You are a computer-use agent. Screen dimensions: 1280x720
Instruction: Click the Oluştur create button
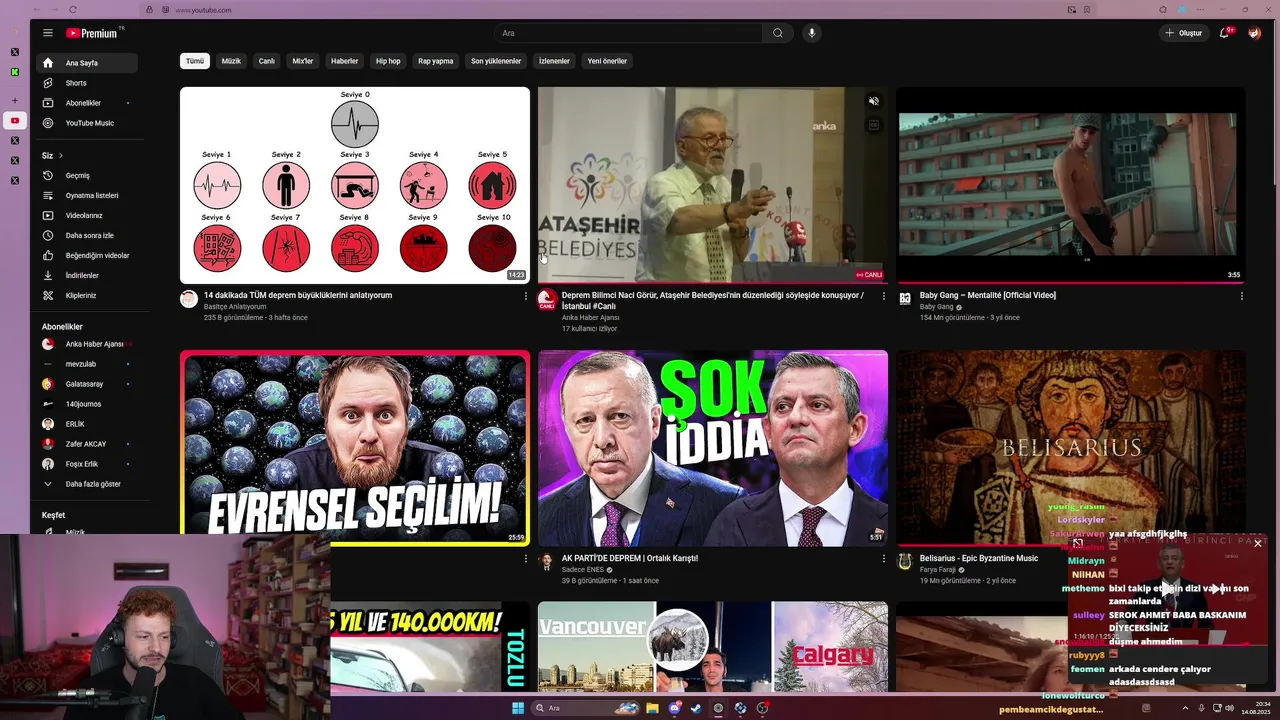tap(1183, 33)
